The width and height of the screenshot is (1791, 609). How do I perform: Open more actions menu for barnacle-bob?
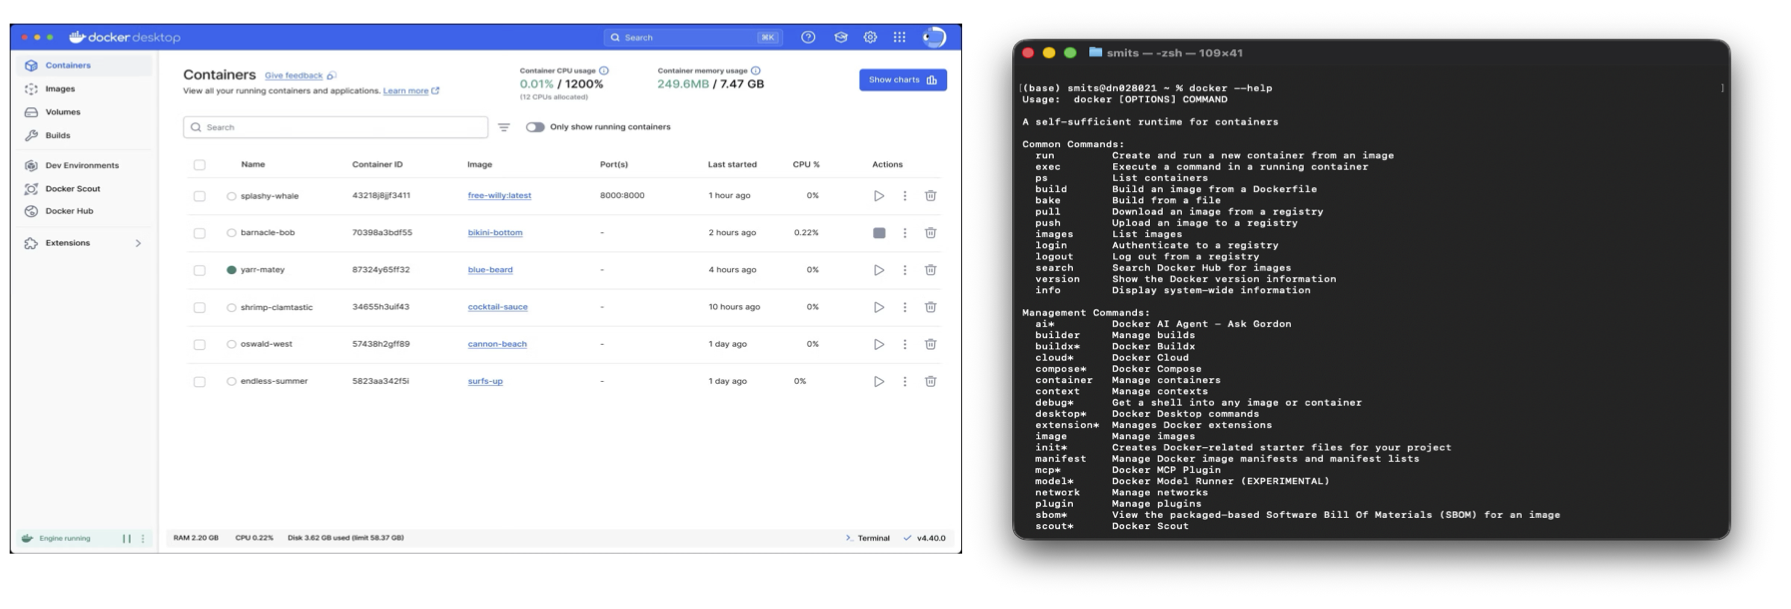pos(905,233)
